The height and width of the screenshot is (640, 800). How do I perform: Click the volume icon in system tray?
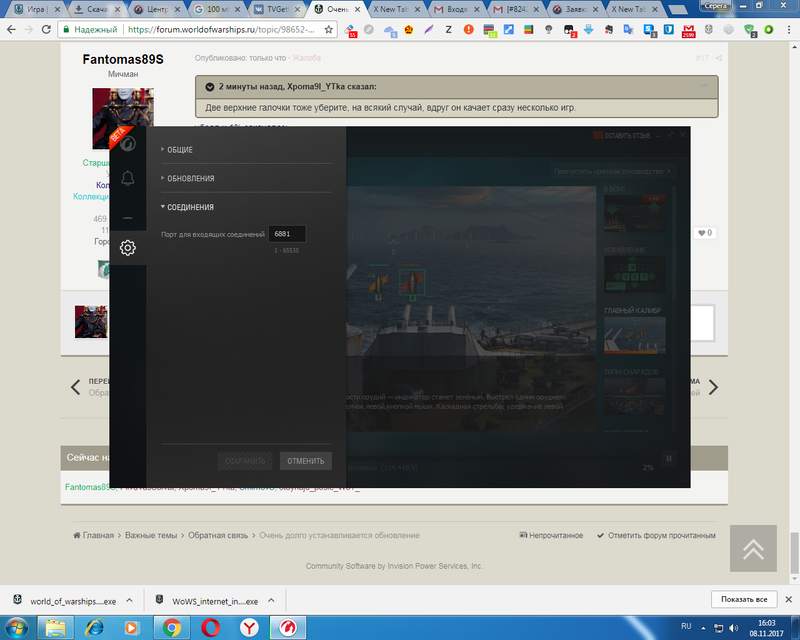pos(734,628)
